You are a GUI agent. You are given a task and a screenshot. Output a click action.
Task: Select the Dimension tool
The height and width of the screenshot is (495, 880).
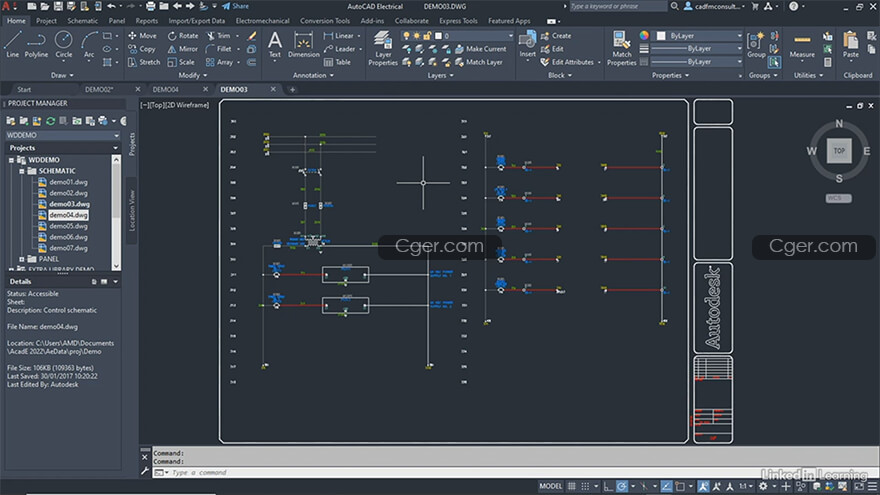click(x=304, y=45)
